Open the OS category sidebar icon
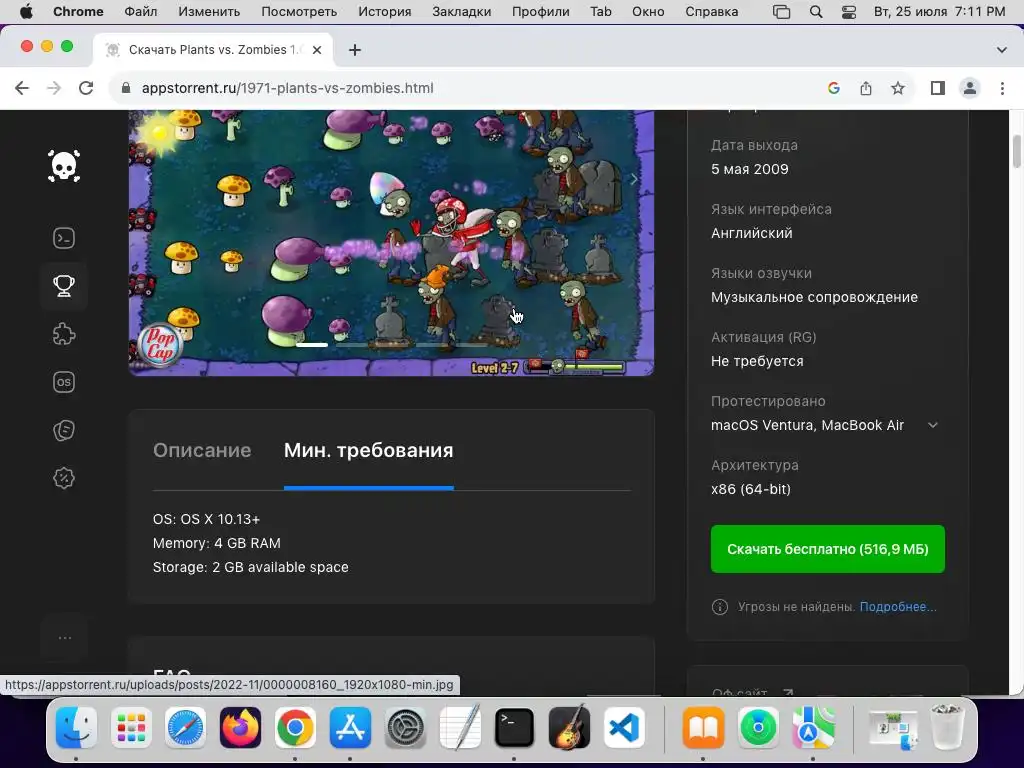The height and width of the screenshot is (768, 1024). point(64,382)
